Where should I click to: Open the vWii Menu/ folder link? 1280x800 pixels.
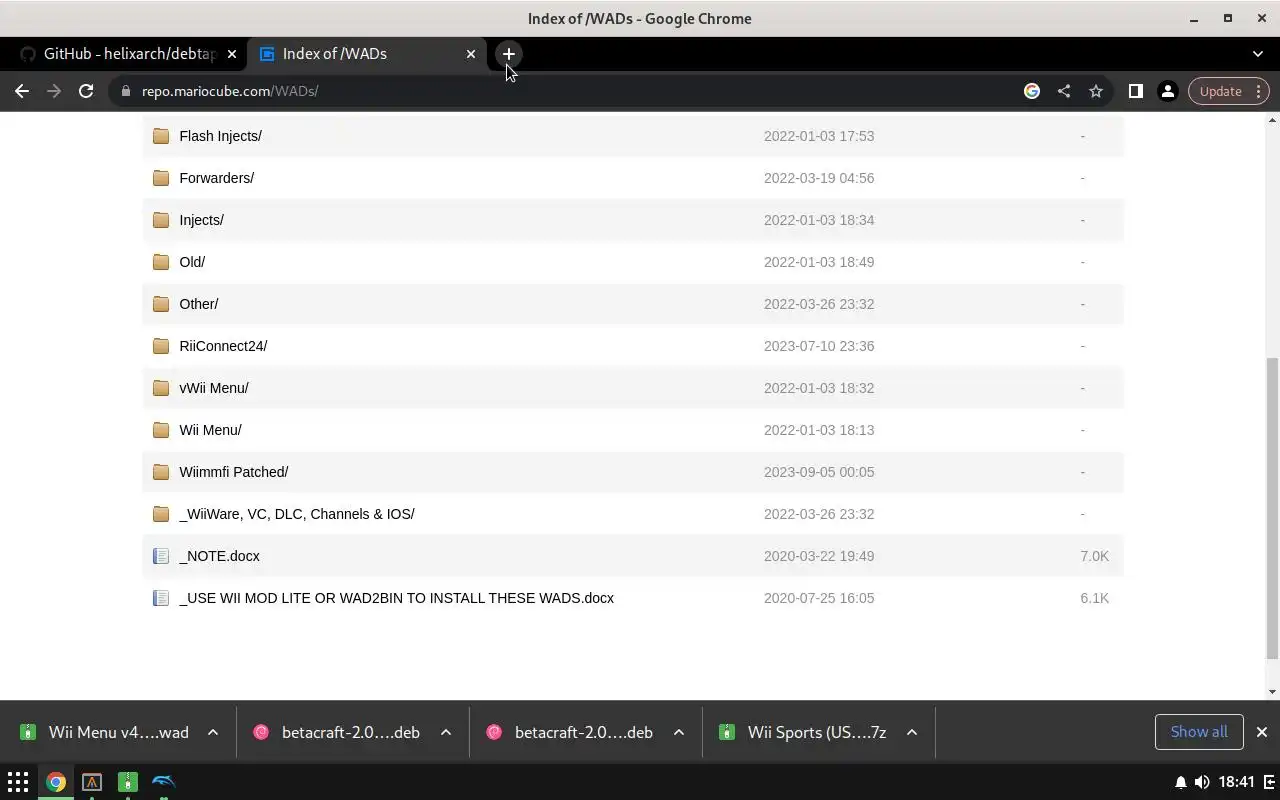coord(214,388)
